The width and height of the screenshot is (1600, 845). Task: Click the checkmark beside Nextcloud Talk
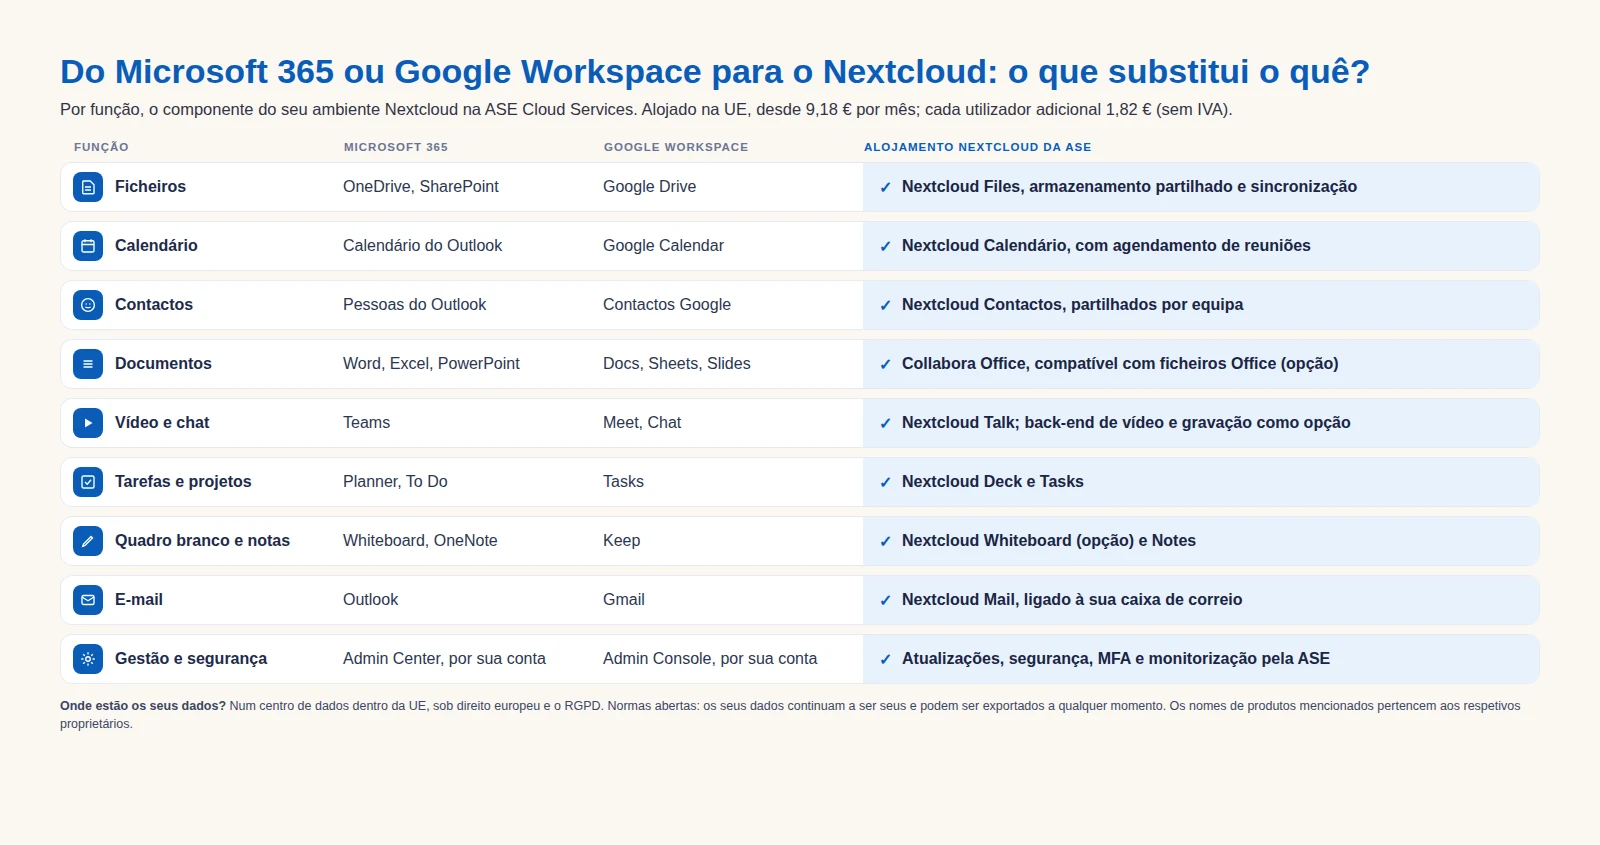click(885, 423)
